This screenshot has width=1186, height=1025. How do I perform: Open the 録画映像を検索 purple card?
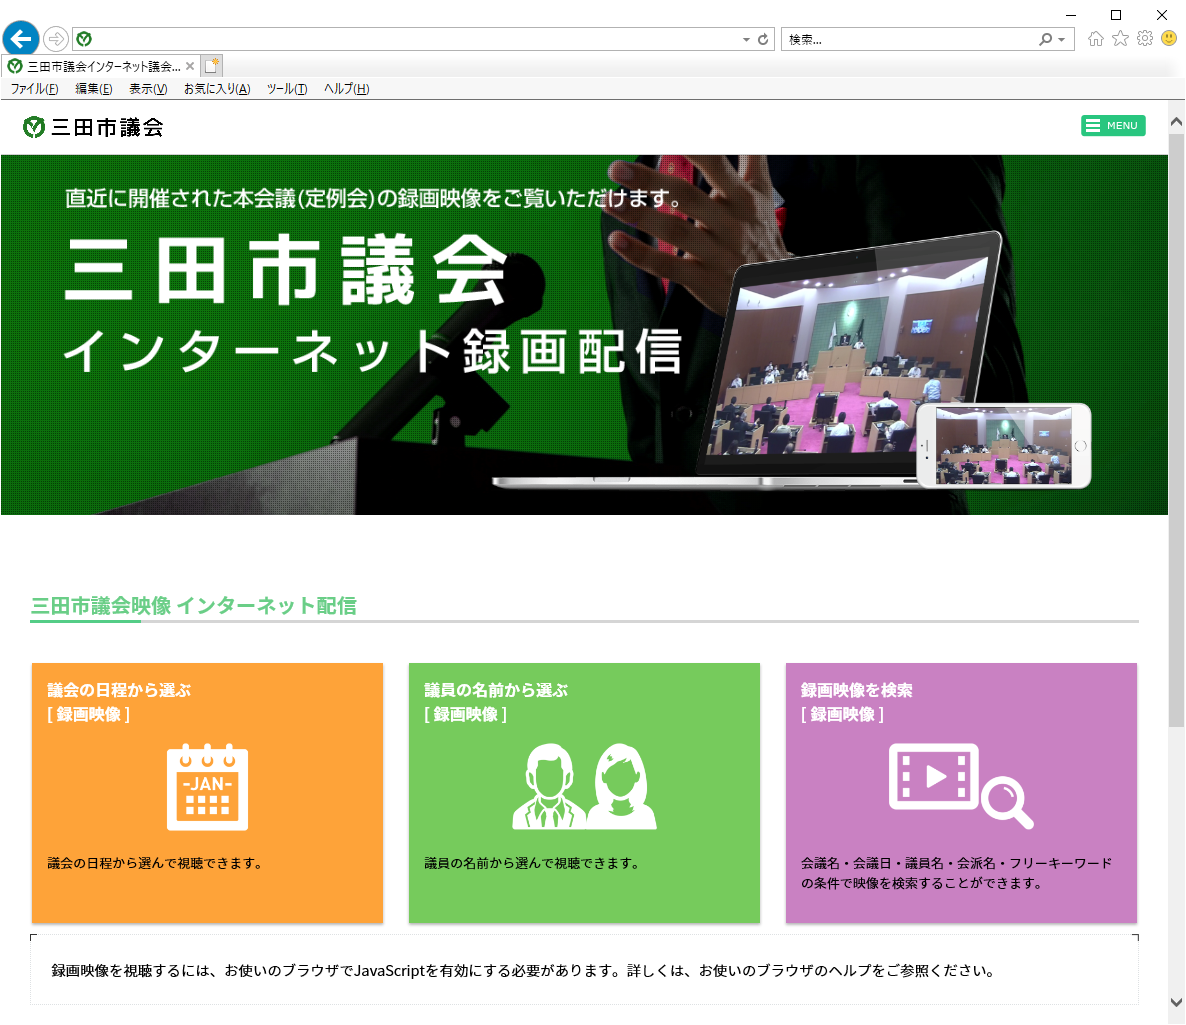[961, 793]
